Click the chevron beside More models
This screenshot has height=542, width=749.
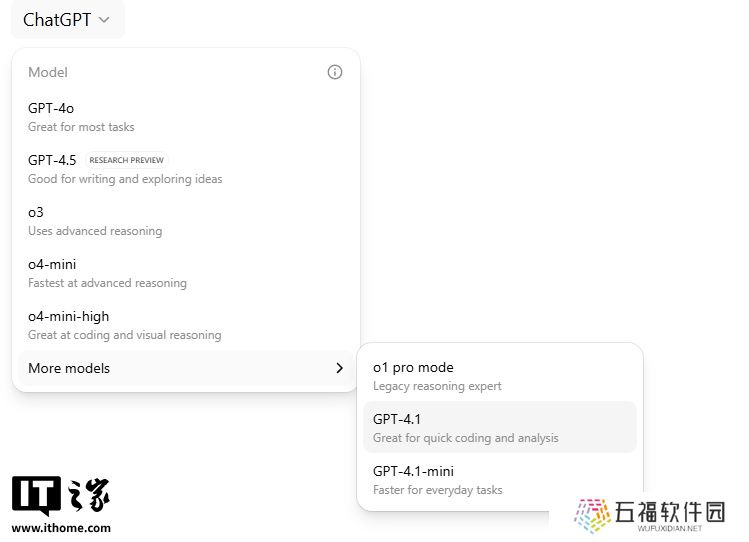coord(339,368)
